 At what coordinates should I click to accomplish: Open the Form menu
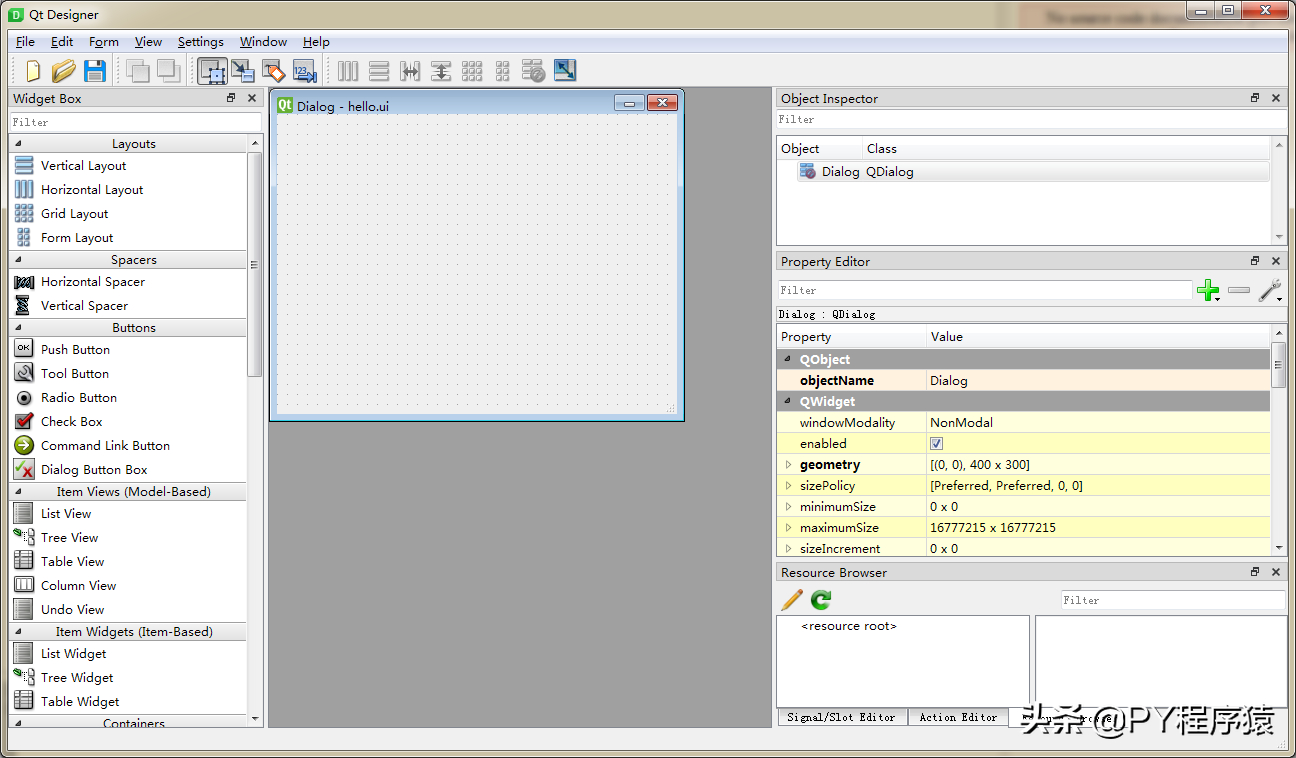104,42
